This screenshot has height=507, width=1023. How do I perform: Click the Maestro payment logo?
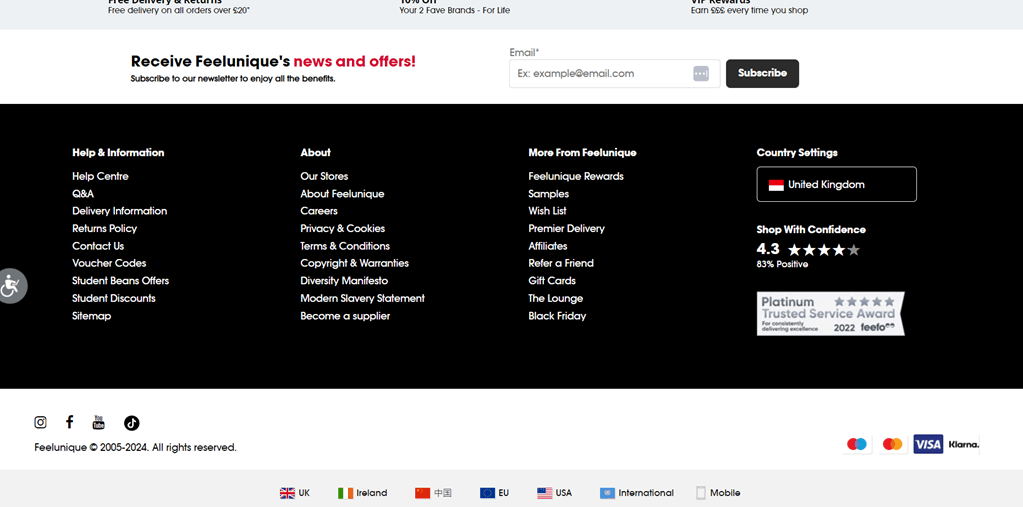857,444
